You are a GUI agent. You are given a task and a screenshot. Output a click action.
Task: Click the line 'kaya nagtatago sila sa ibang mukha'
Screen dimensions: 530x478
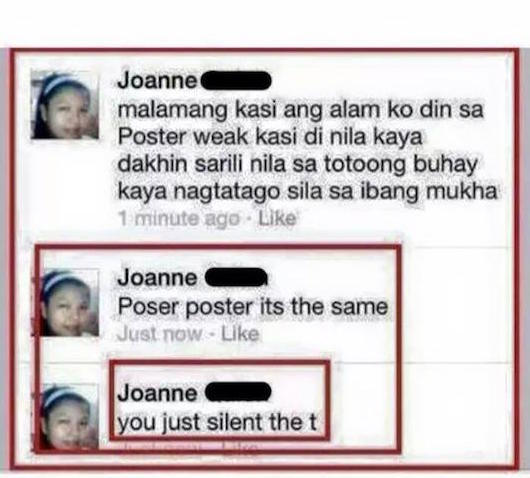(307, 192)
